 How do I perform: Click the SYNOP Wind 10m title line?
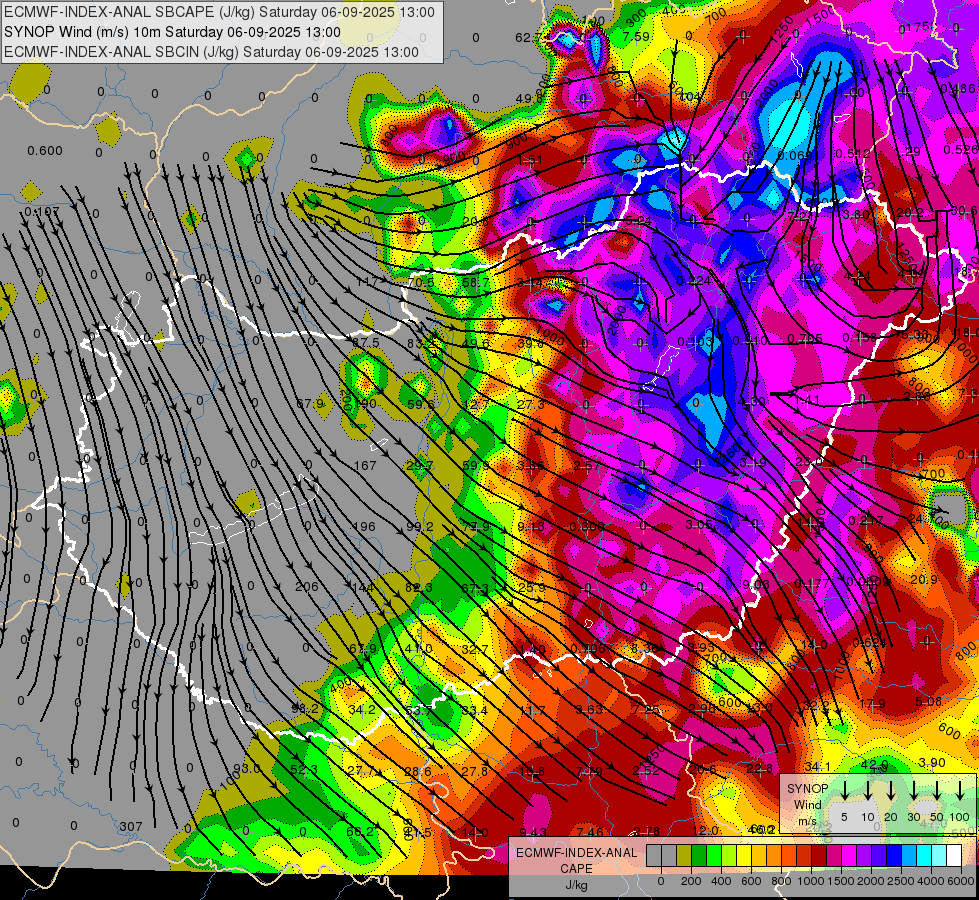point(172,32)
